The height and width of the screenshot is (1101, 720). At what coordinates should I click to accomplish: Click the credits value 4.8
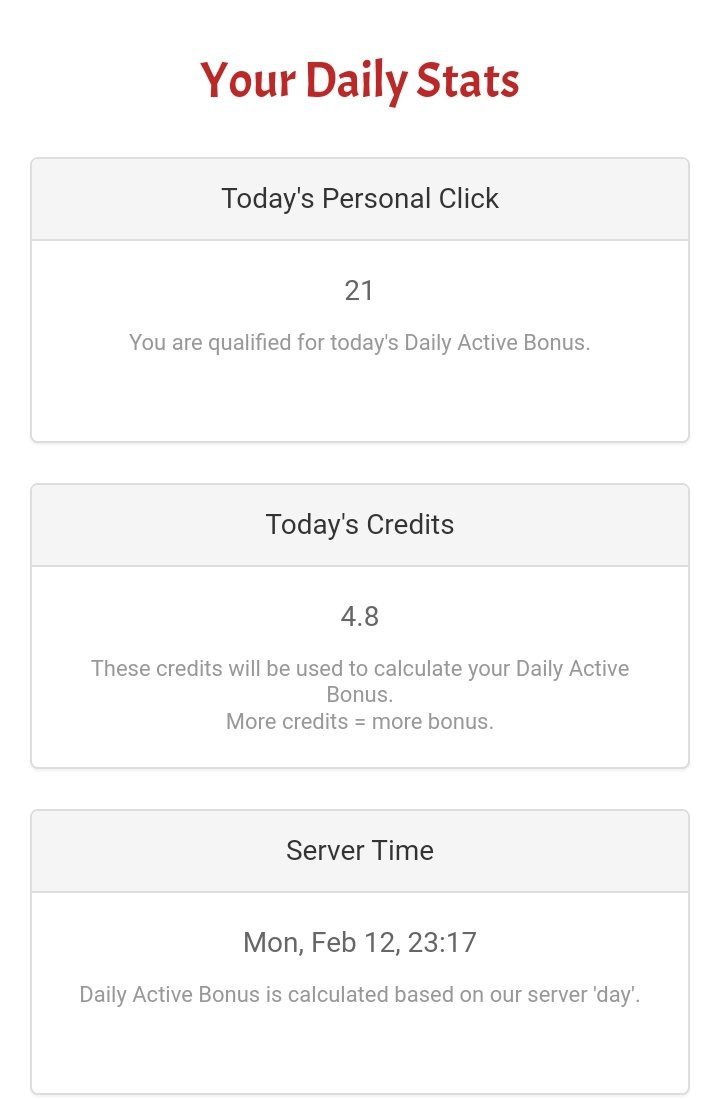pos(360,617)
